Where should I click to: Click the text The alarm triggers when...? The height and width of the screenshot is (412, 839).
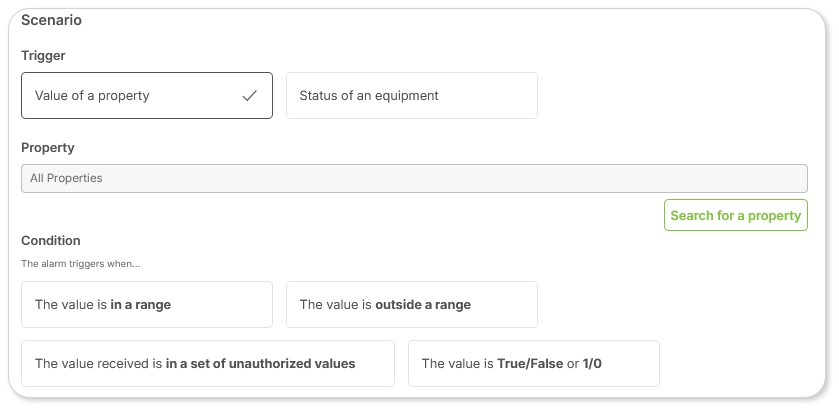[x=80, y=264]
